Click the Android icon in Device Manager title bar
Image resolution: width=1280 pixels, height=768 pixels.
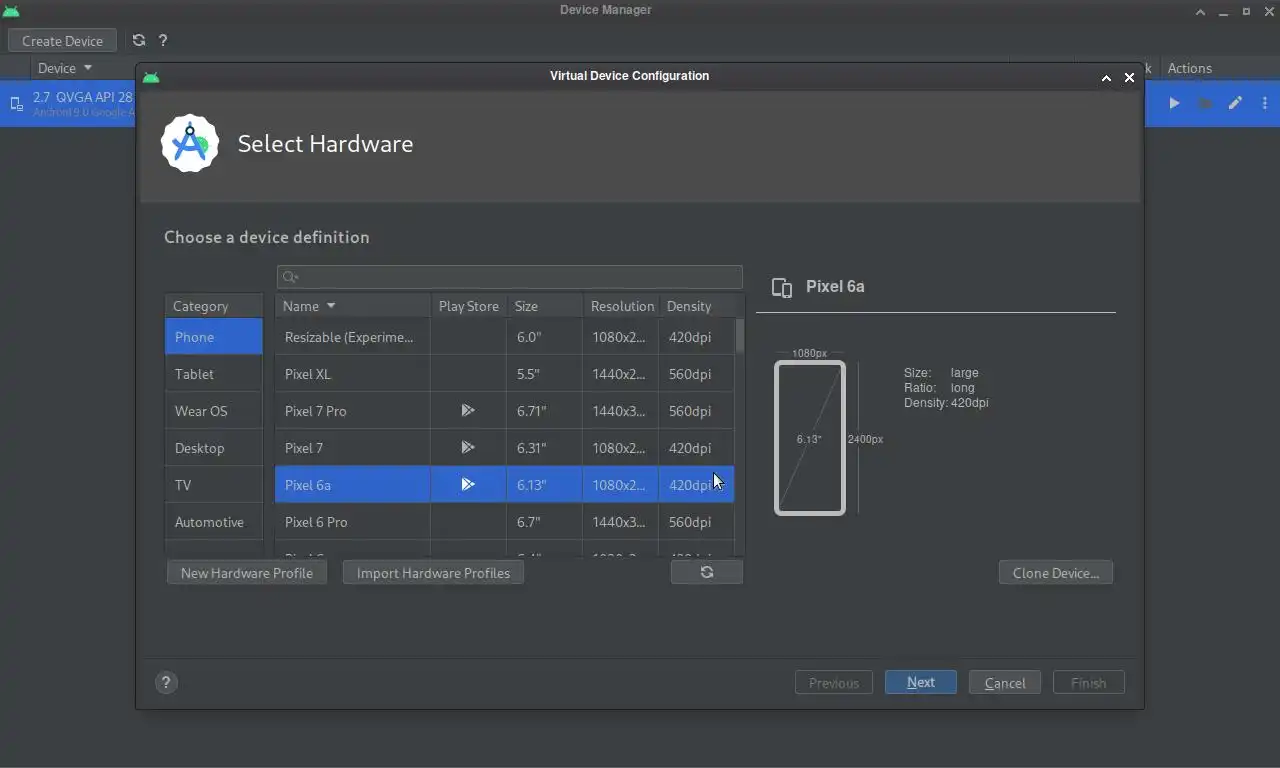[x=11, y=11]
